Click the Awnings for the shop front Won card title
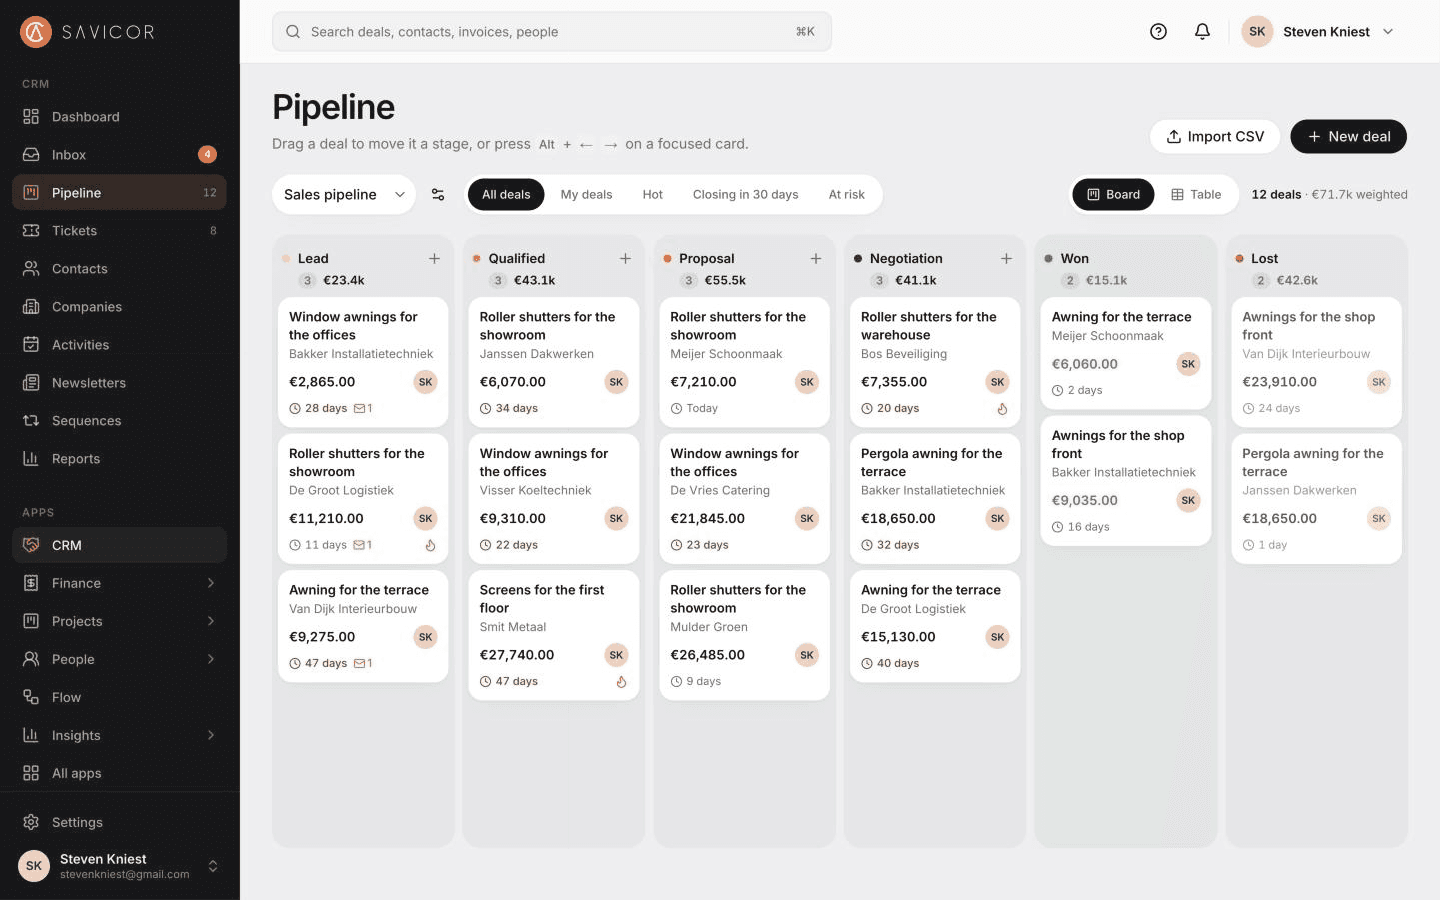Viewport: 1440px width, 900px height. tap(1118, 445)
